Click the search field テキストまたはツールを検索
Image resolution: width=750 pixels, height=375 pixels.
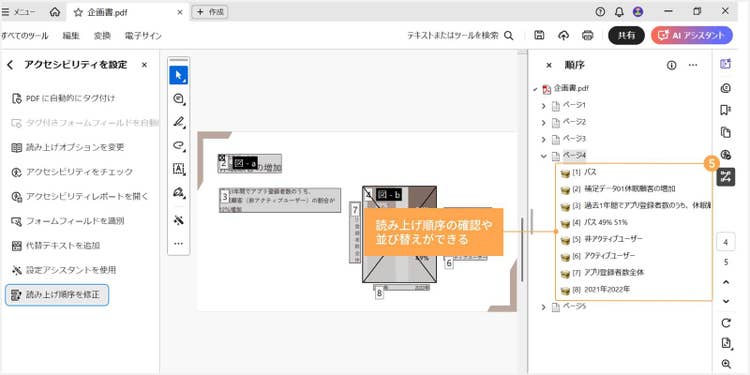pyautogui.click(x=460, y=35)
